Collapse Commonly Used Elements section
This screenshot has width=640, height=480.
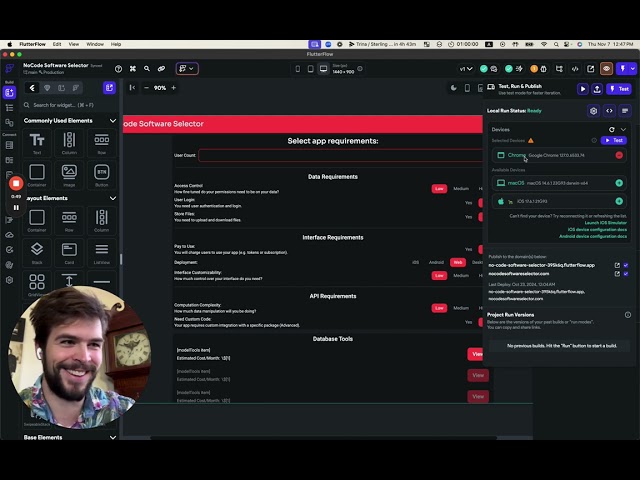113,121
